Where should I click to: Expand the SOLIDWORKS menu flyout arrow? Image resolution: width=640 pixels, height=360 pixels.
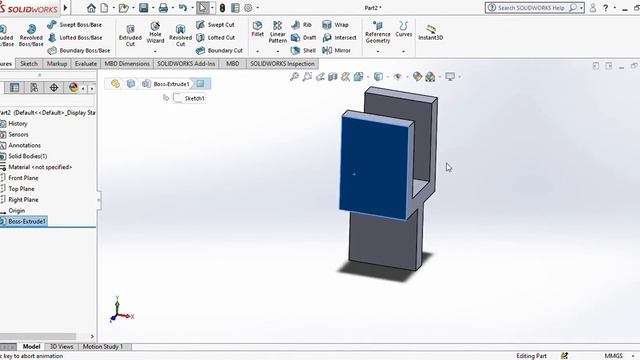click(x=65, y=8)
